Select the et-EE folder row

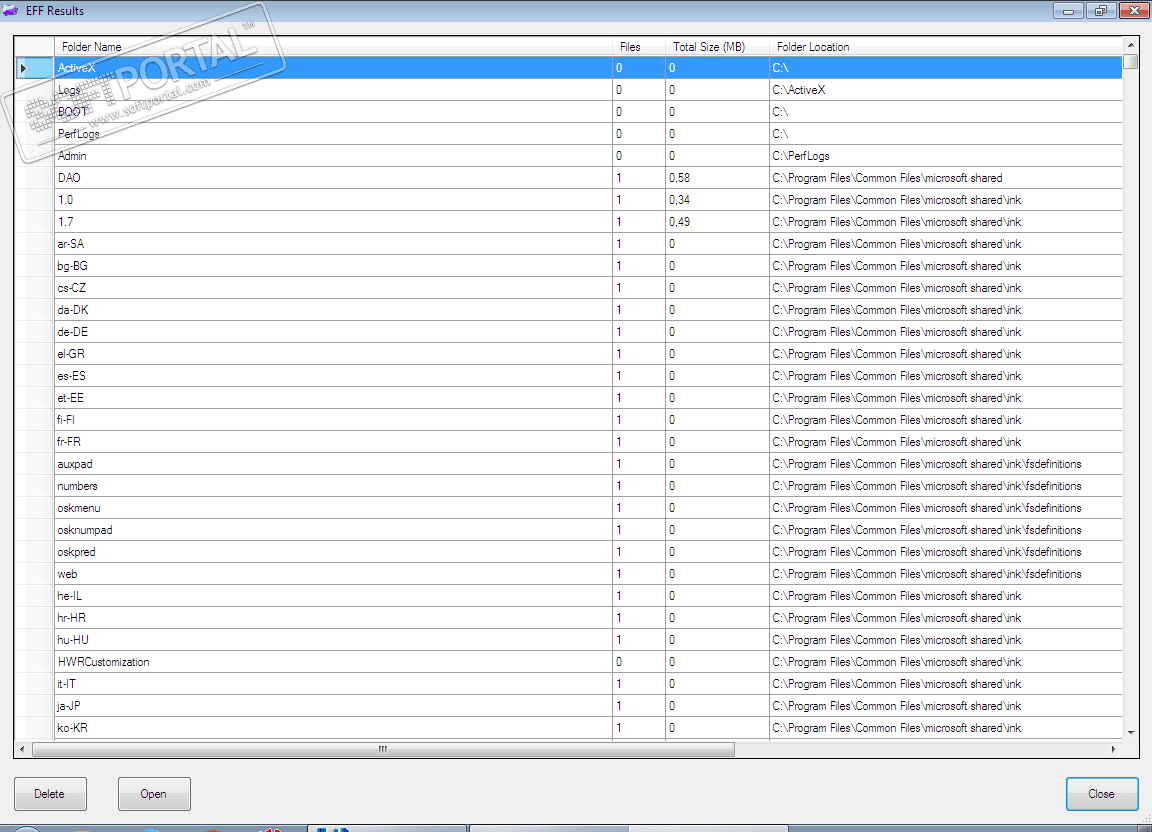[x=569, y=398]
